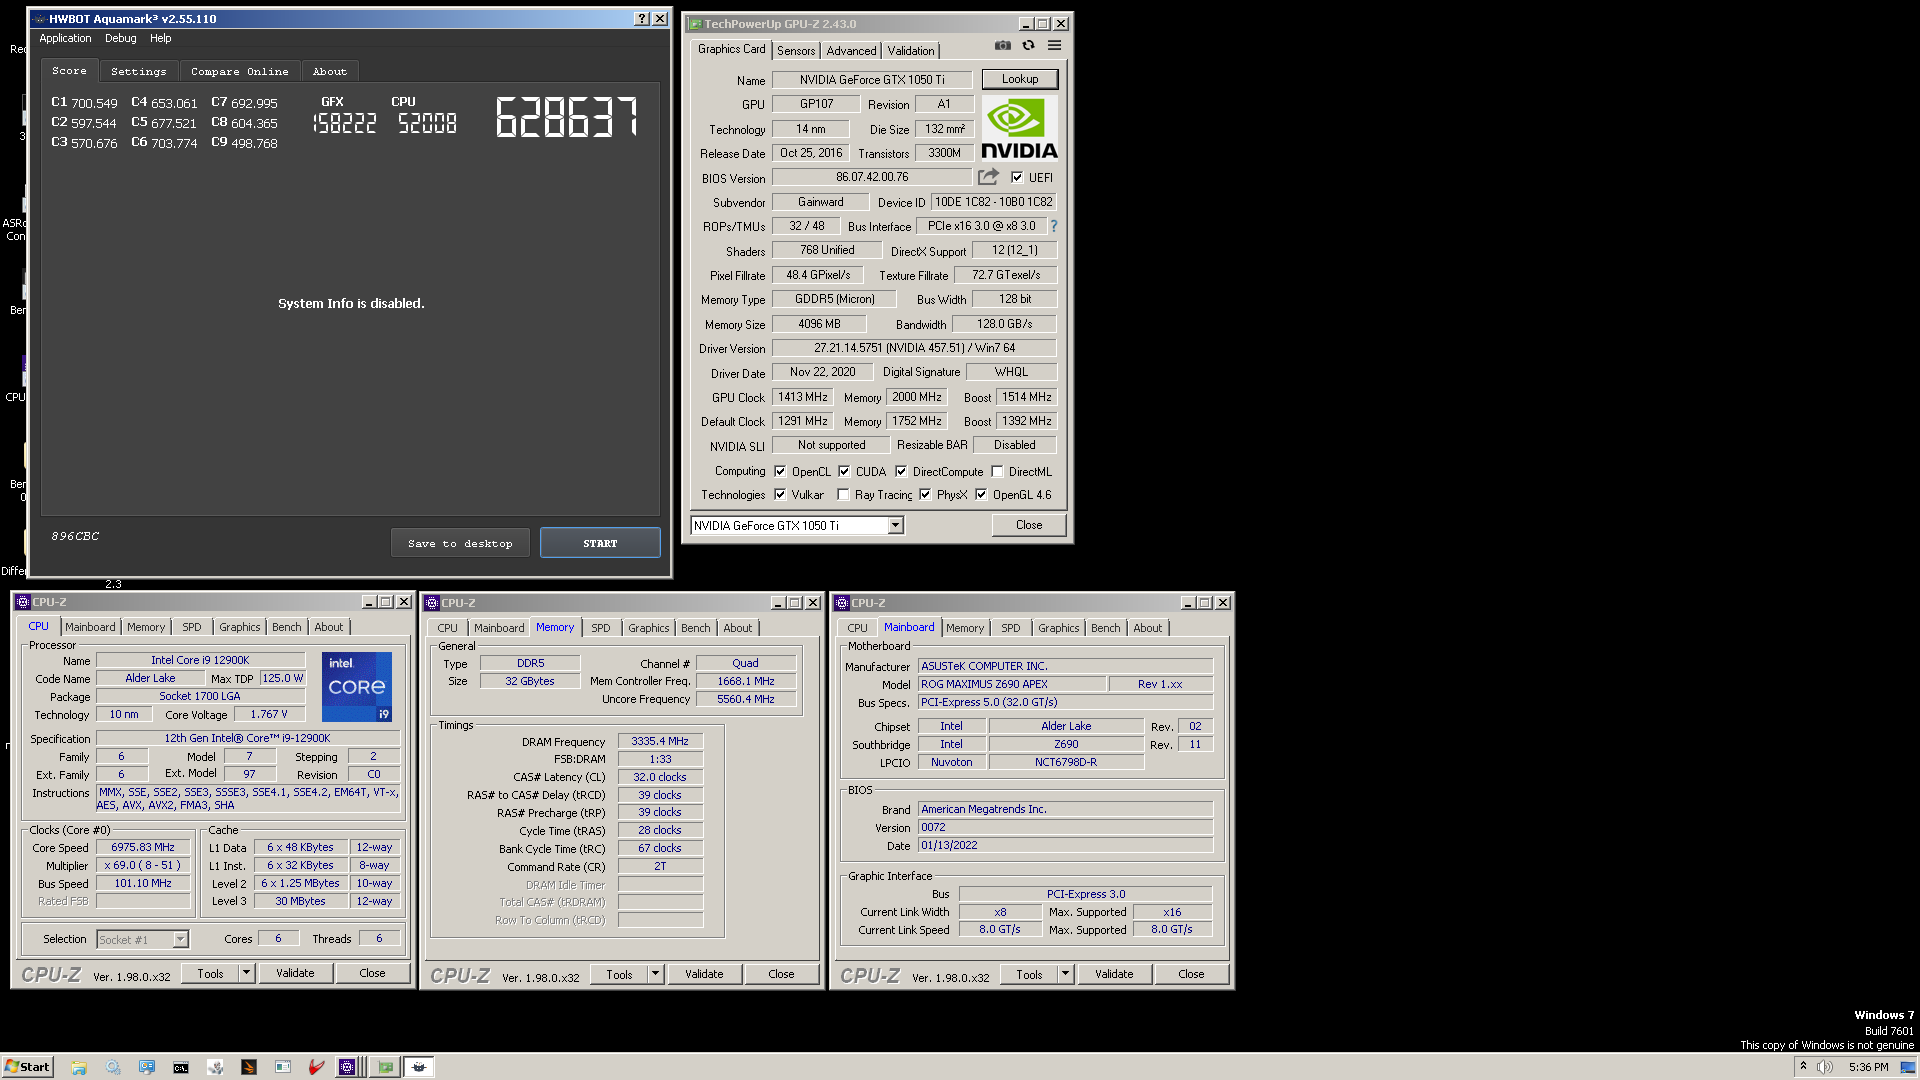
Task: Toggle the PhysX checkbox
Action: pos(925,495)
